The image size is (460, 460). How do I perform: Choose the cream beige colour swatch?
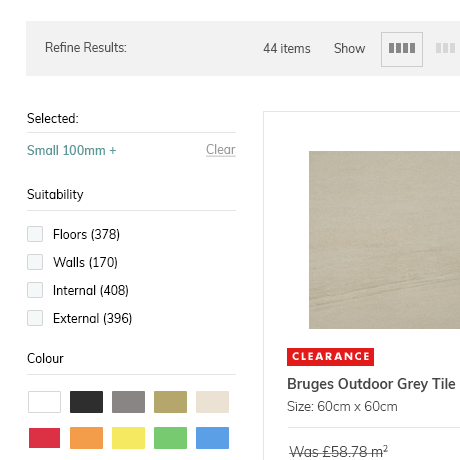coord(212,402)
